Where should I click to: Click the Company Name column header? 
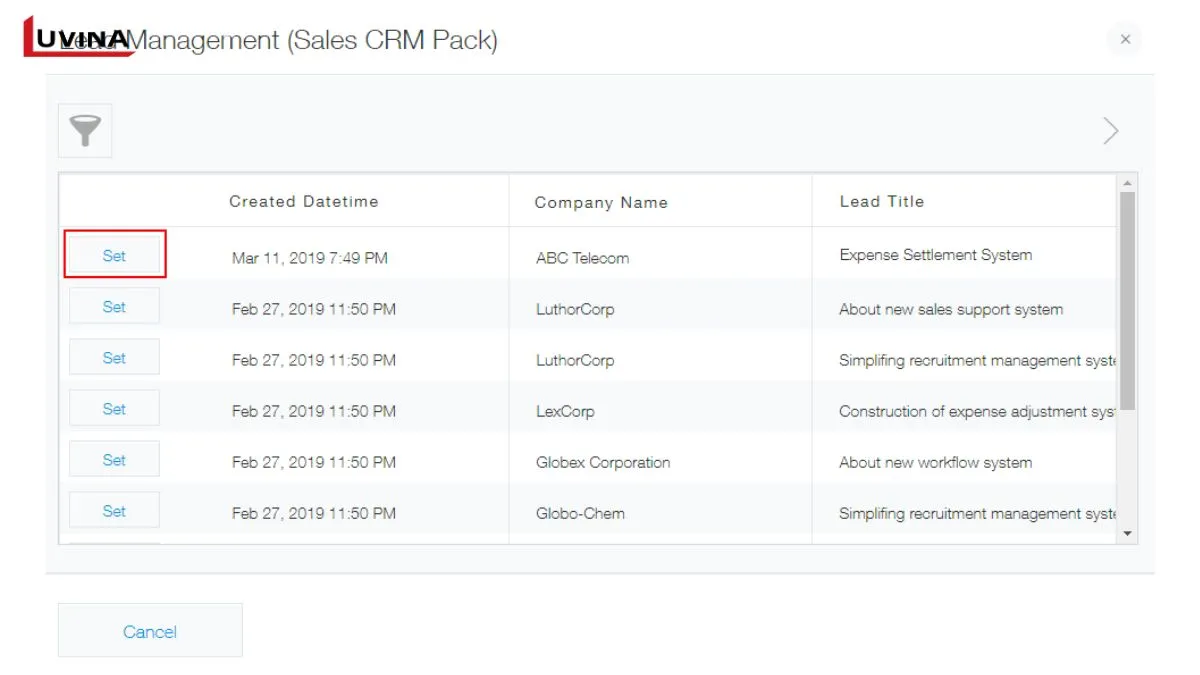coord(601,202)
